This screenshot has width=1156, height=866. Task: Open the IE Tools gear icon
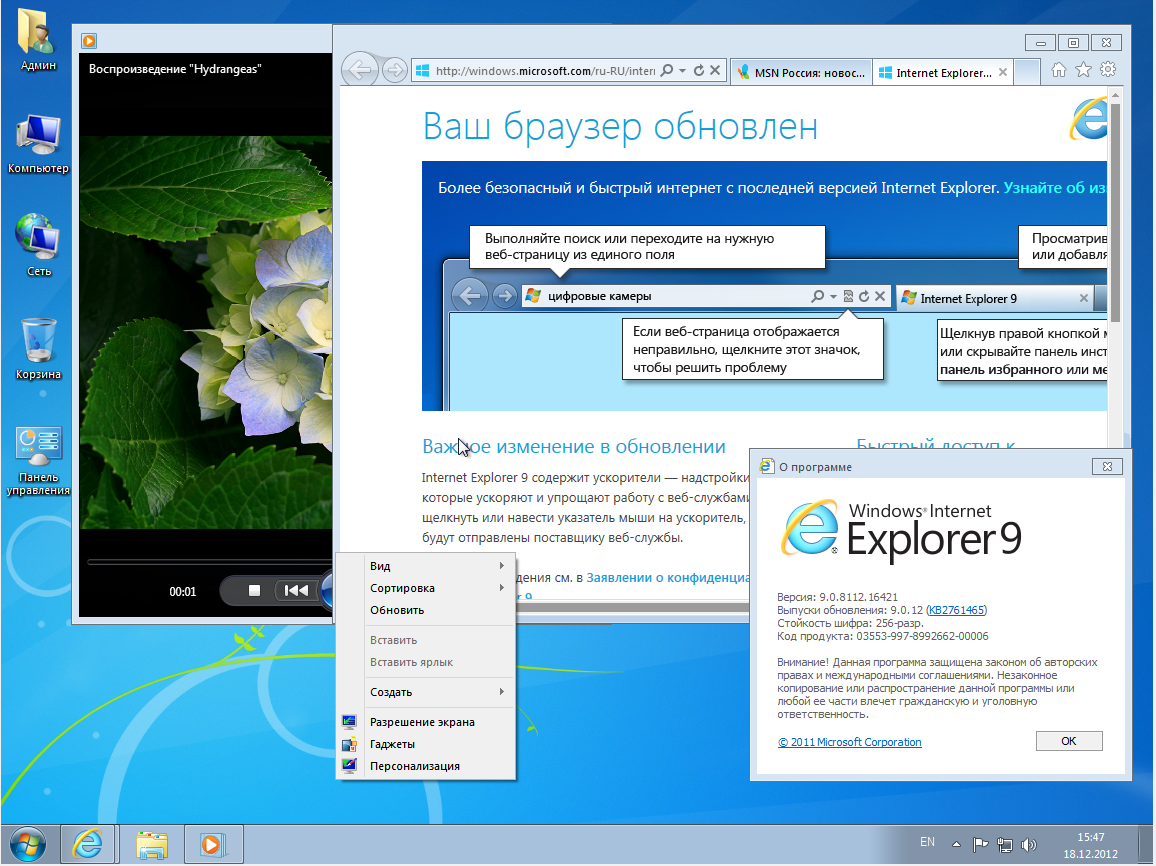pos(1107,70)
